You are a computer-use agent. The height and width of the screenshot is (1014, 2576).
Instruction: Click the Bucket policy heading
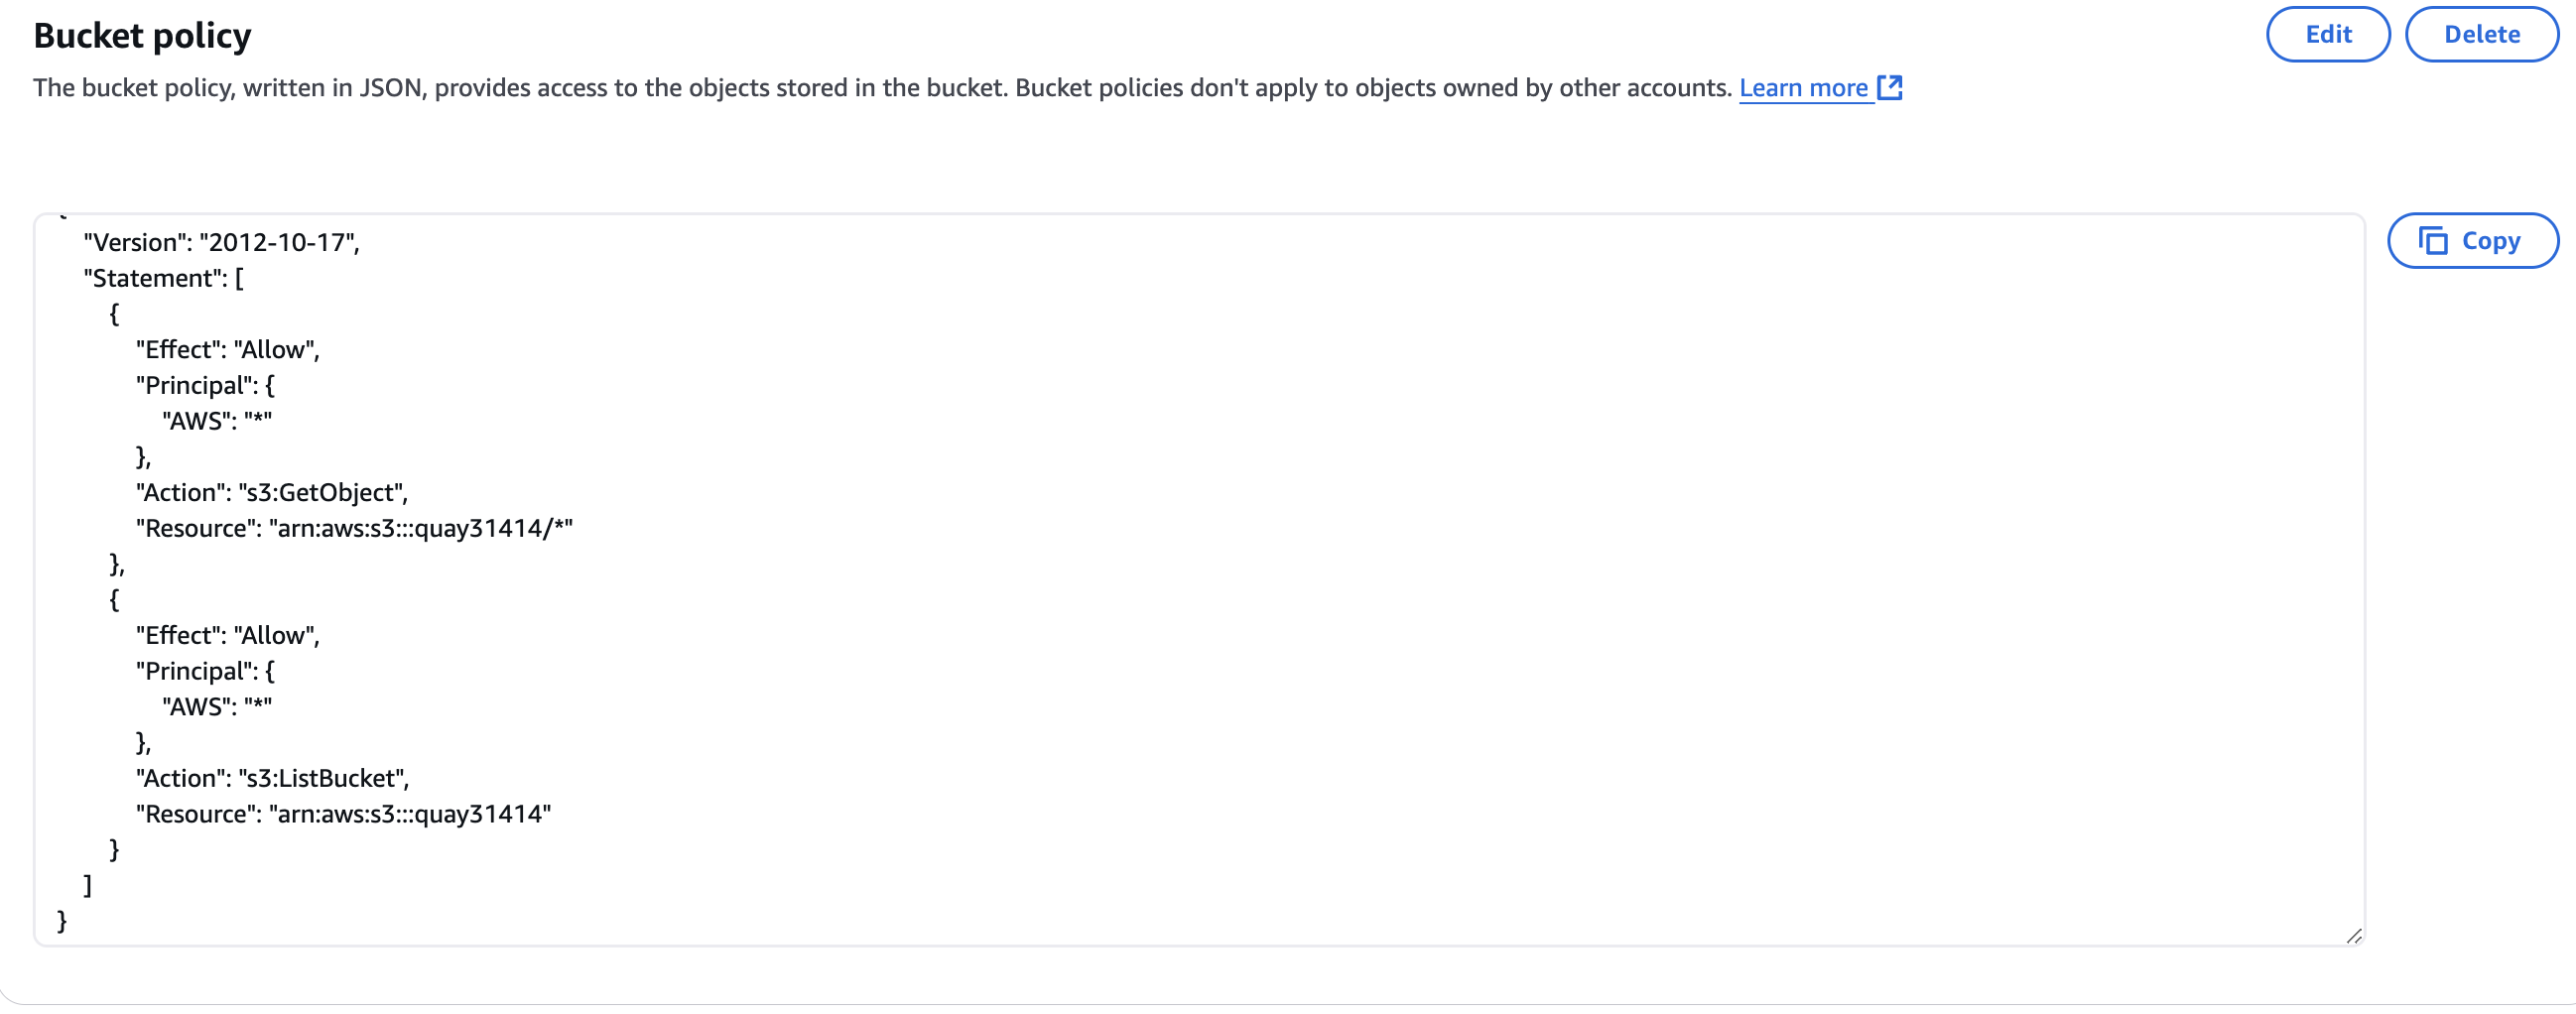click(142, 36)
